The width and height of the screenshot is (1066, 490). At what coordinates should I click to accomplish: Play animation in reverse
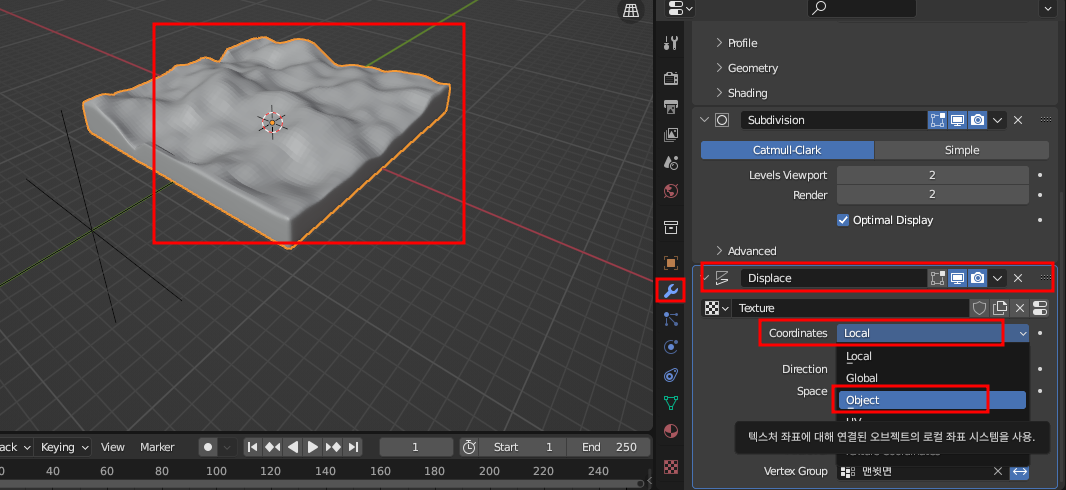pos(293,447)
